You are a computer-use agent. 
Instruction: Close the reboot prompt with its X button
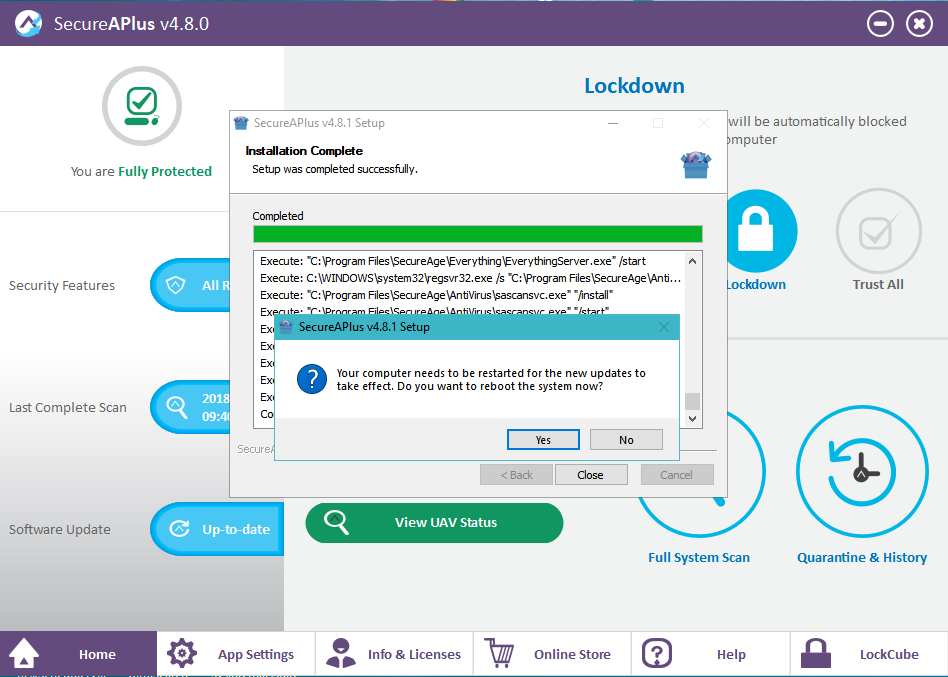(663, 327)
